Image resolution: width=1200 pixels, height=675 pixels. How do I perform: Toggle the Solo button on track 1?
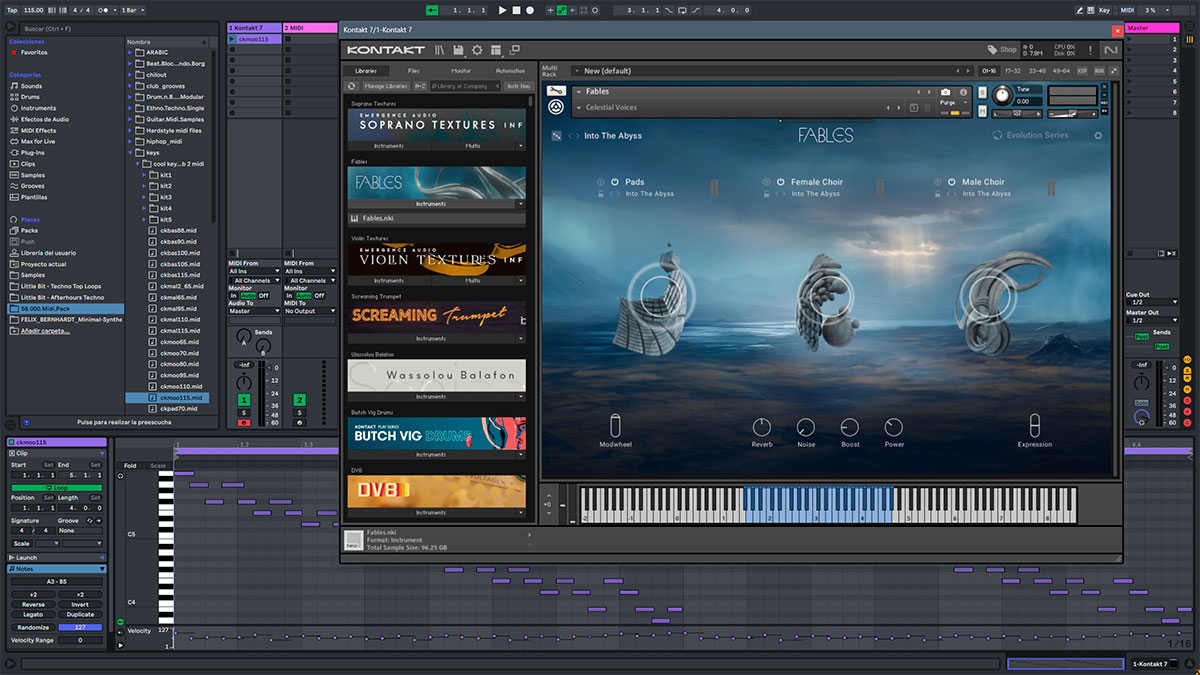click(243, 412)
